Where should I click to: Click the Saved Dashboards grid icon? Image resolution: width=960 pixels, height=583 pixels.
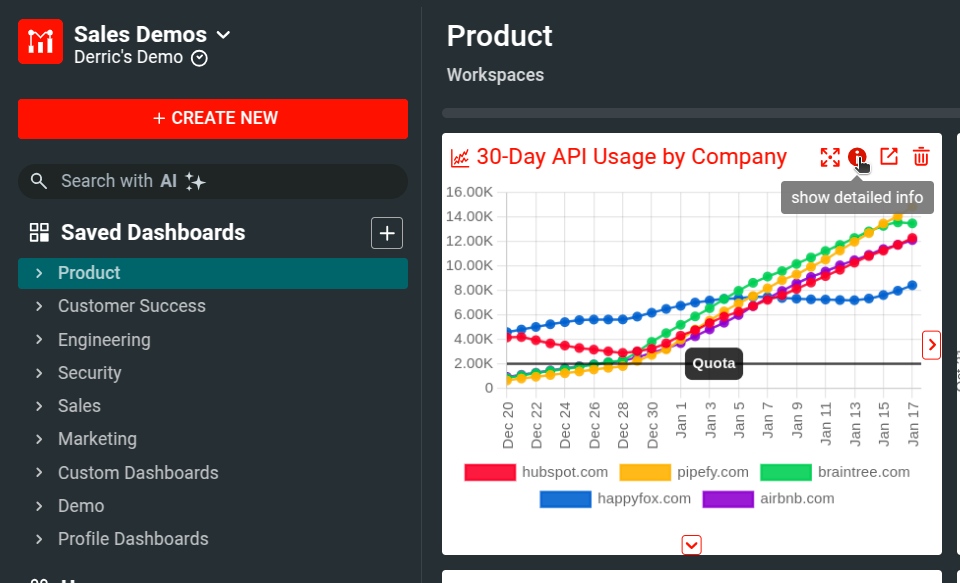coord(39,233)
